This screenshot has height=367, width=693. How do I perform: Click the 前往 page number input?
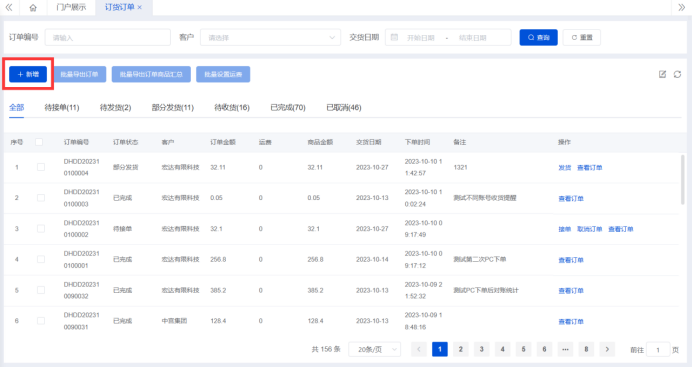(658, 350)
